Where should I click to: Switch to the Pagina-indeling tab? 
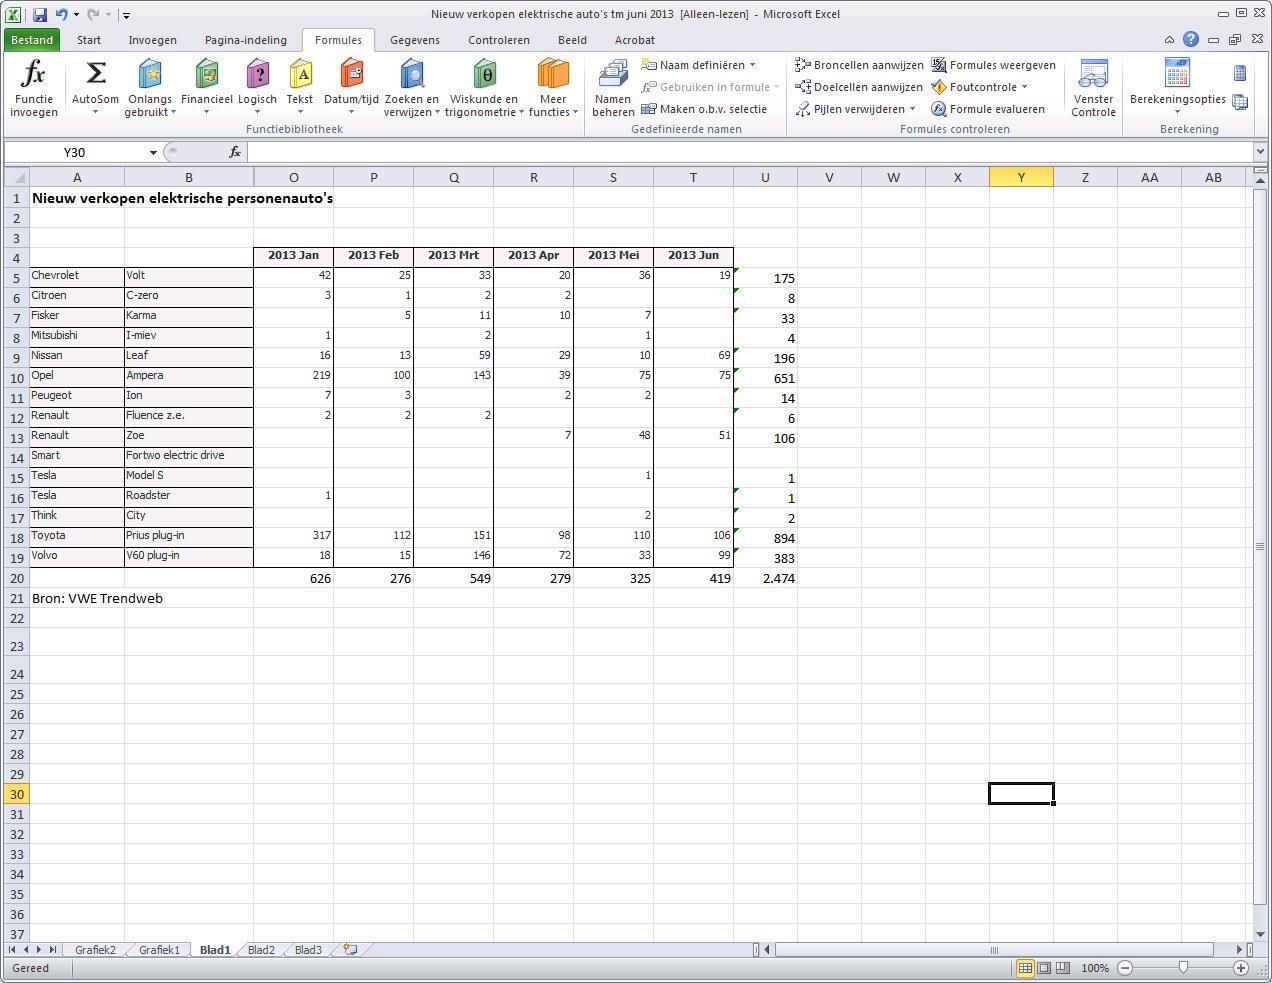[246, 40]
